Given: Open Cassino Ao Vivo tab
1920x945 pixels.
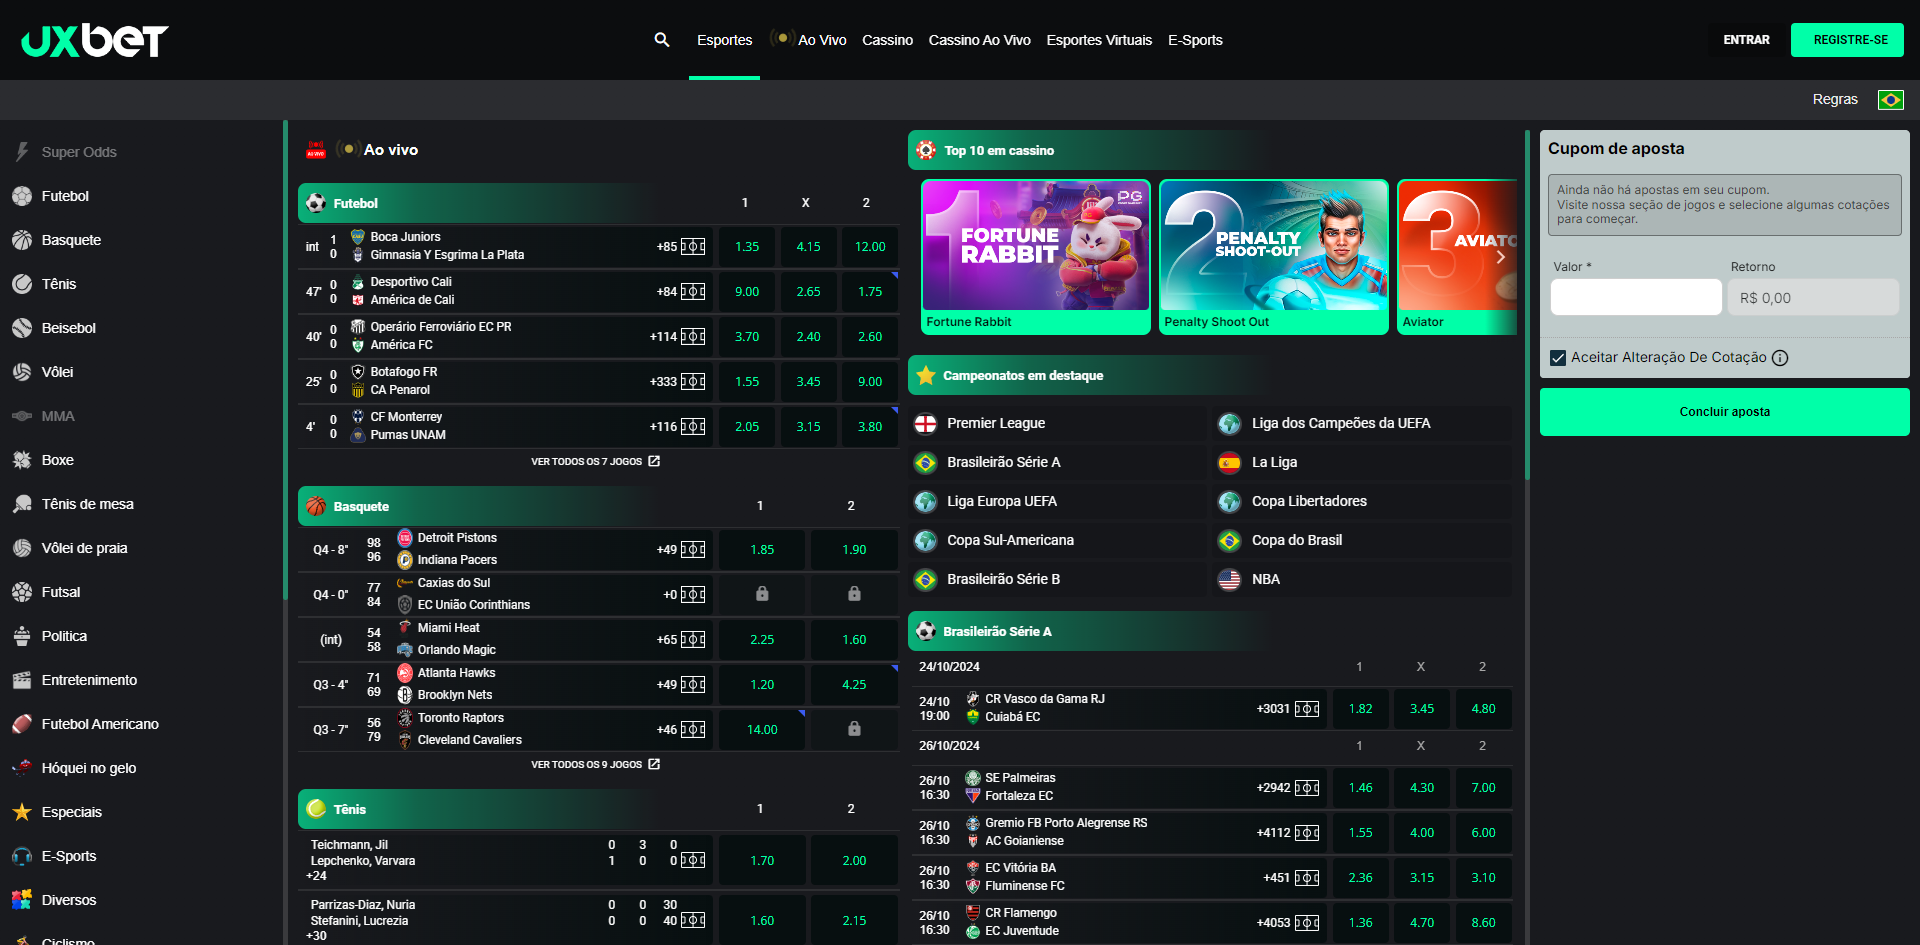Looking at the screenshot, I should [x=979, y=40].
